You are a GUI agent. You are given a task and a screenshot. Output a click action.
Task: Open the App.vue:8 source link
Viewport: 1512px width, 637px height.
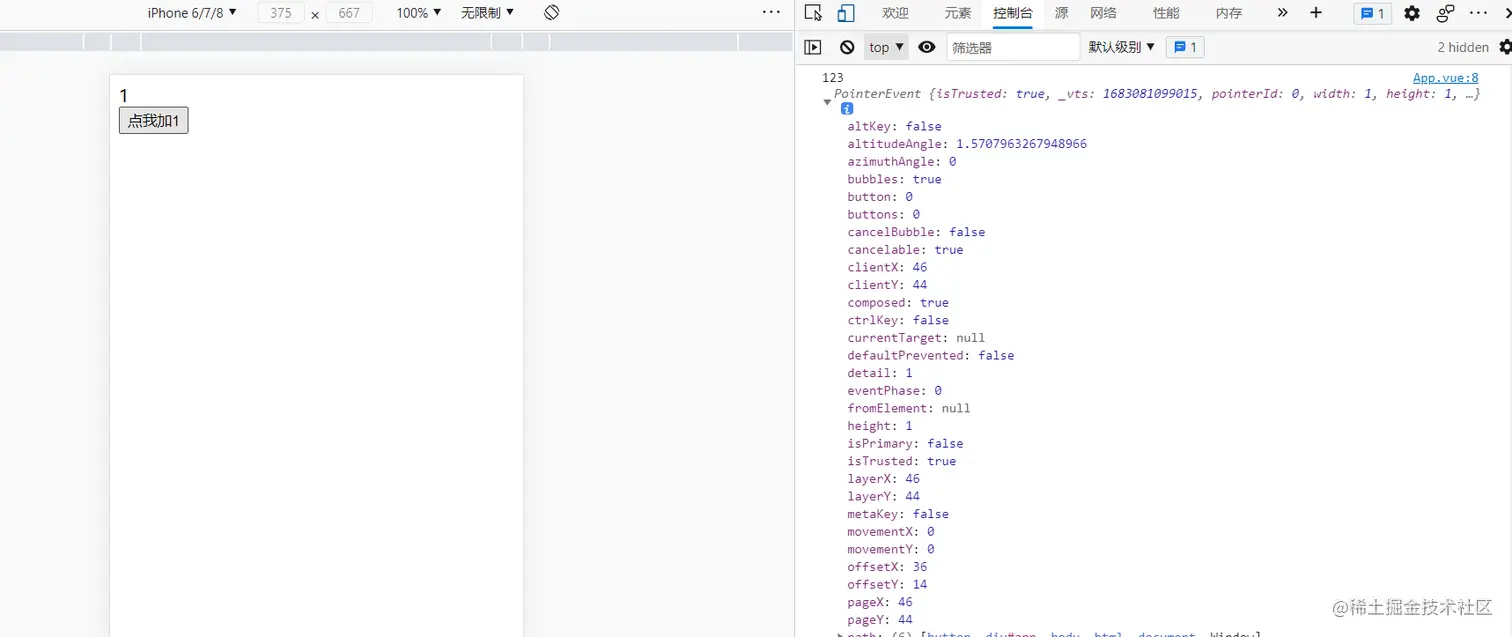coord(1445,78)
